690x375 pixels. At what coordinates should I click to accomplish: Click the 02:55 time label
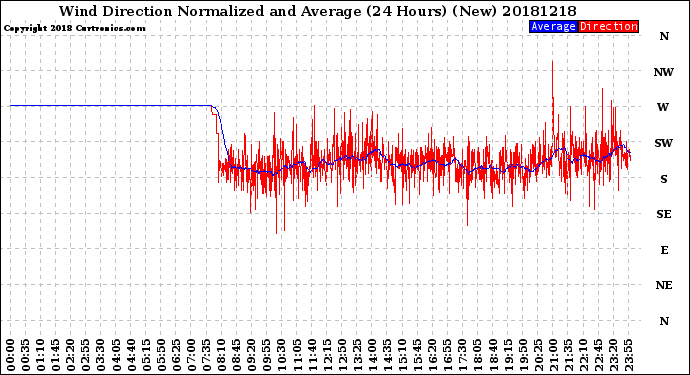tap(86, 355)
